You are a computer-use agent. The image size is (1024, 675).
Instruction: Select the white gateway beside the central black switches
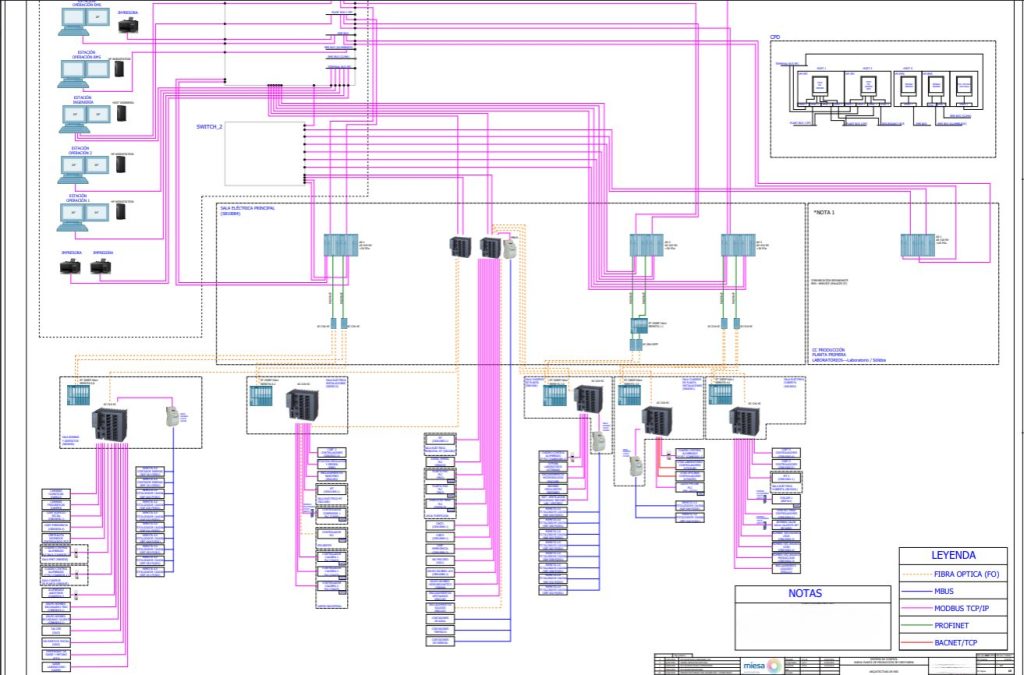(509, 248)
